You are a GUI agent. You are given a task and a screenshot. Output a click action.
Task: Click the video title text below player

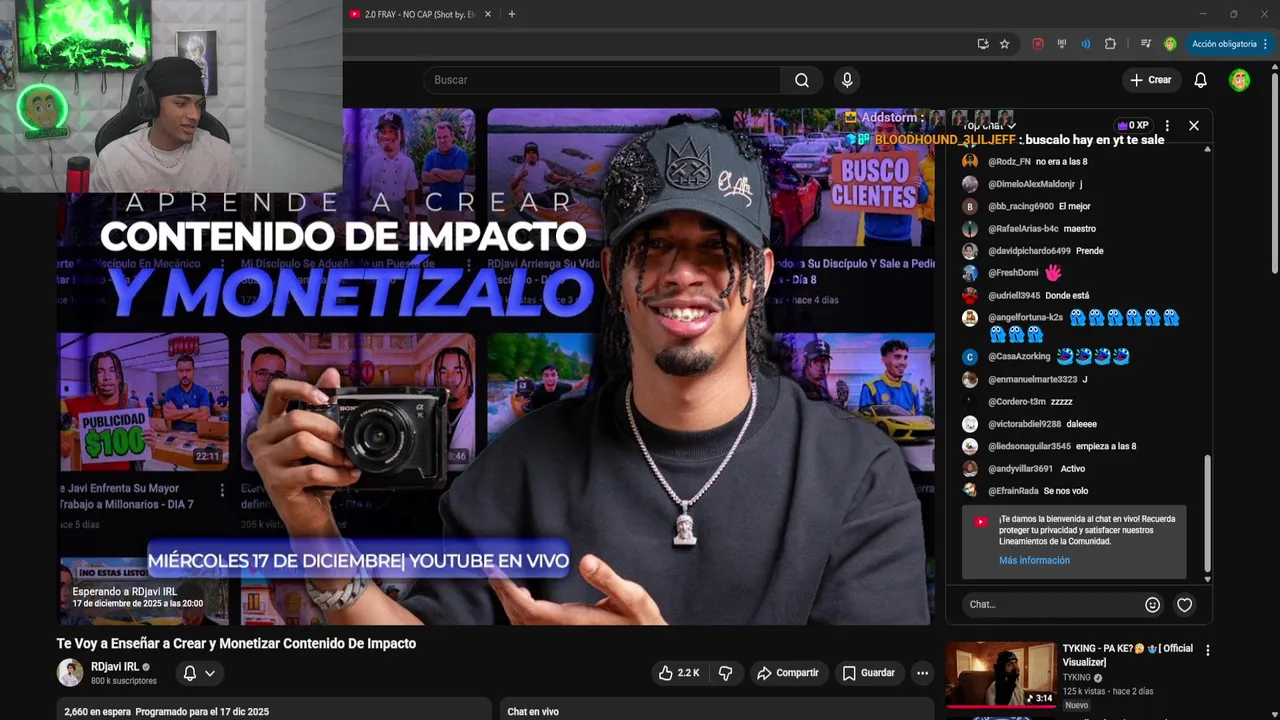[x=236, y=643]
